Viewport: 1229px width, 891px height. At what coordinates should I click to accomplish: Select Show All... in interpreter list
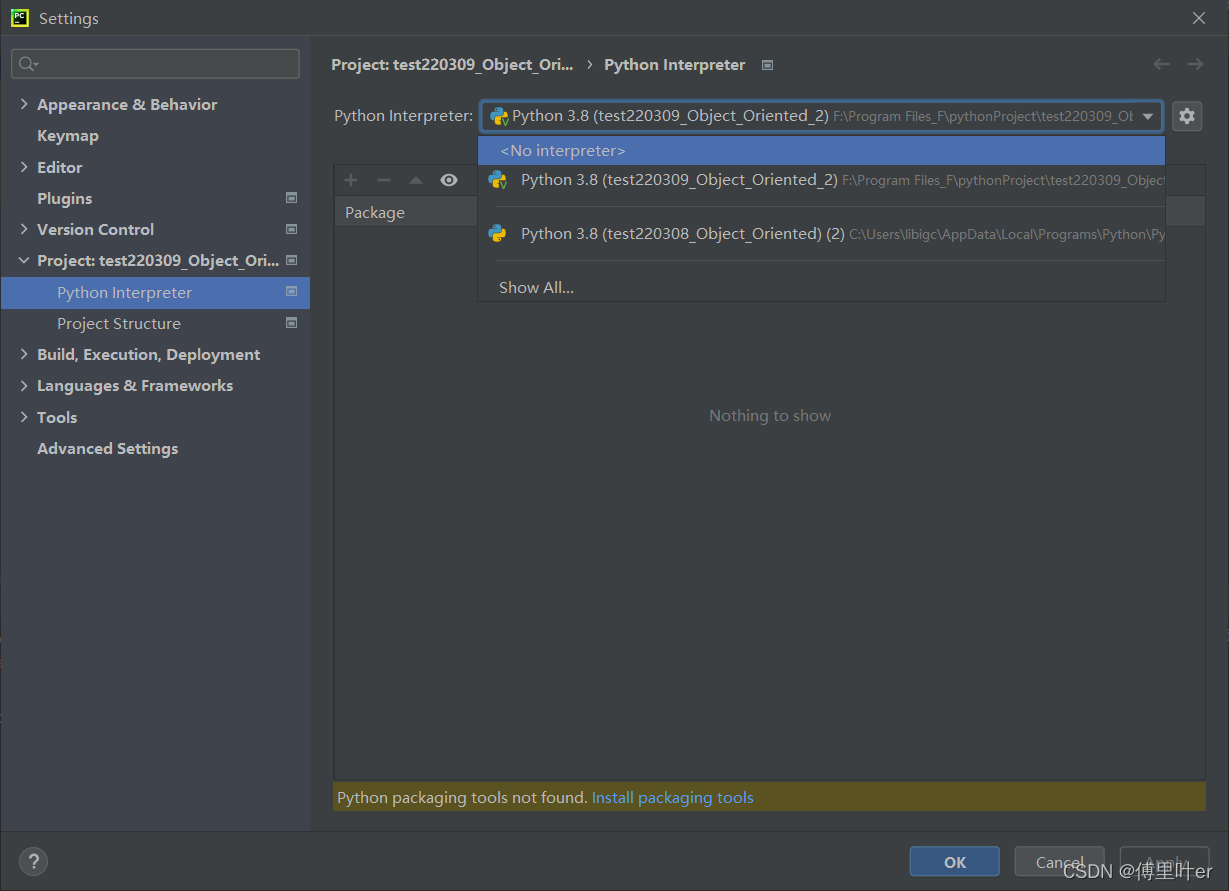click(822, 288)
